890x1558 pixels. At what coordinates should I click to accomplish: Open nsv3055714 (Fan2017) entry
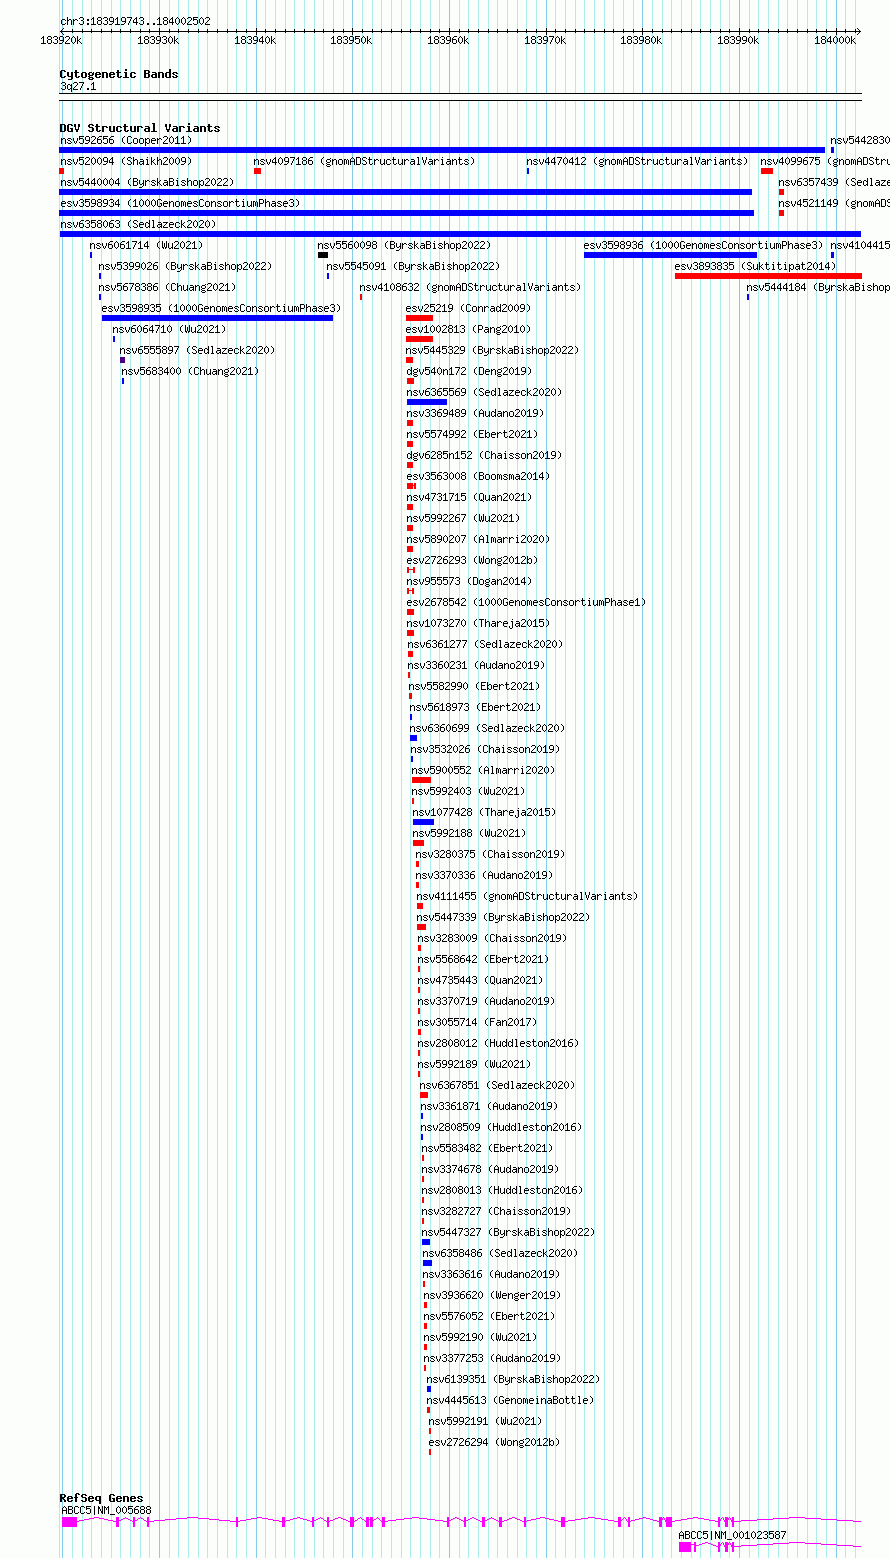point(477,1022)
